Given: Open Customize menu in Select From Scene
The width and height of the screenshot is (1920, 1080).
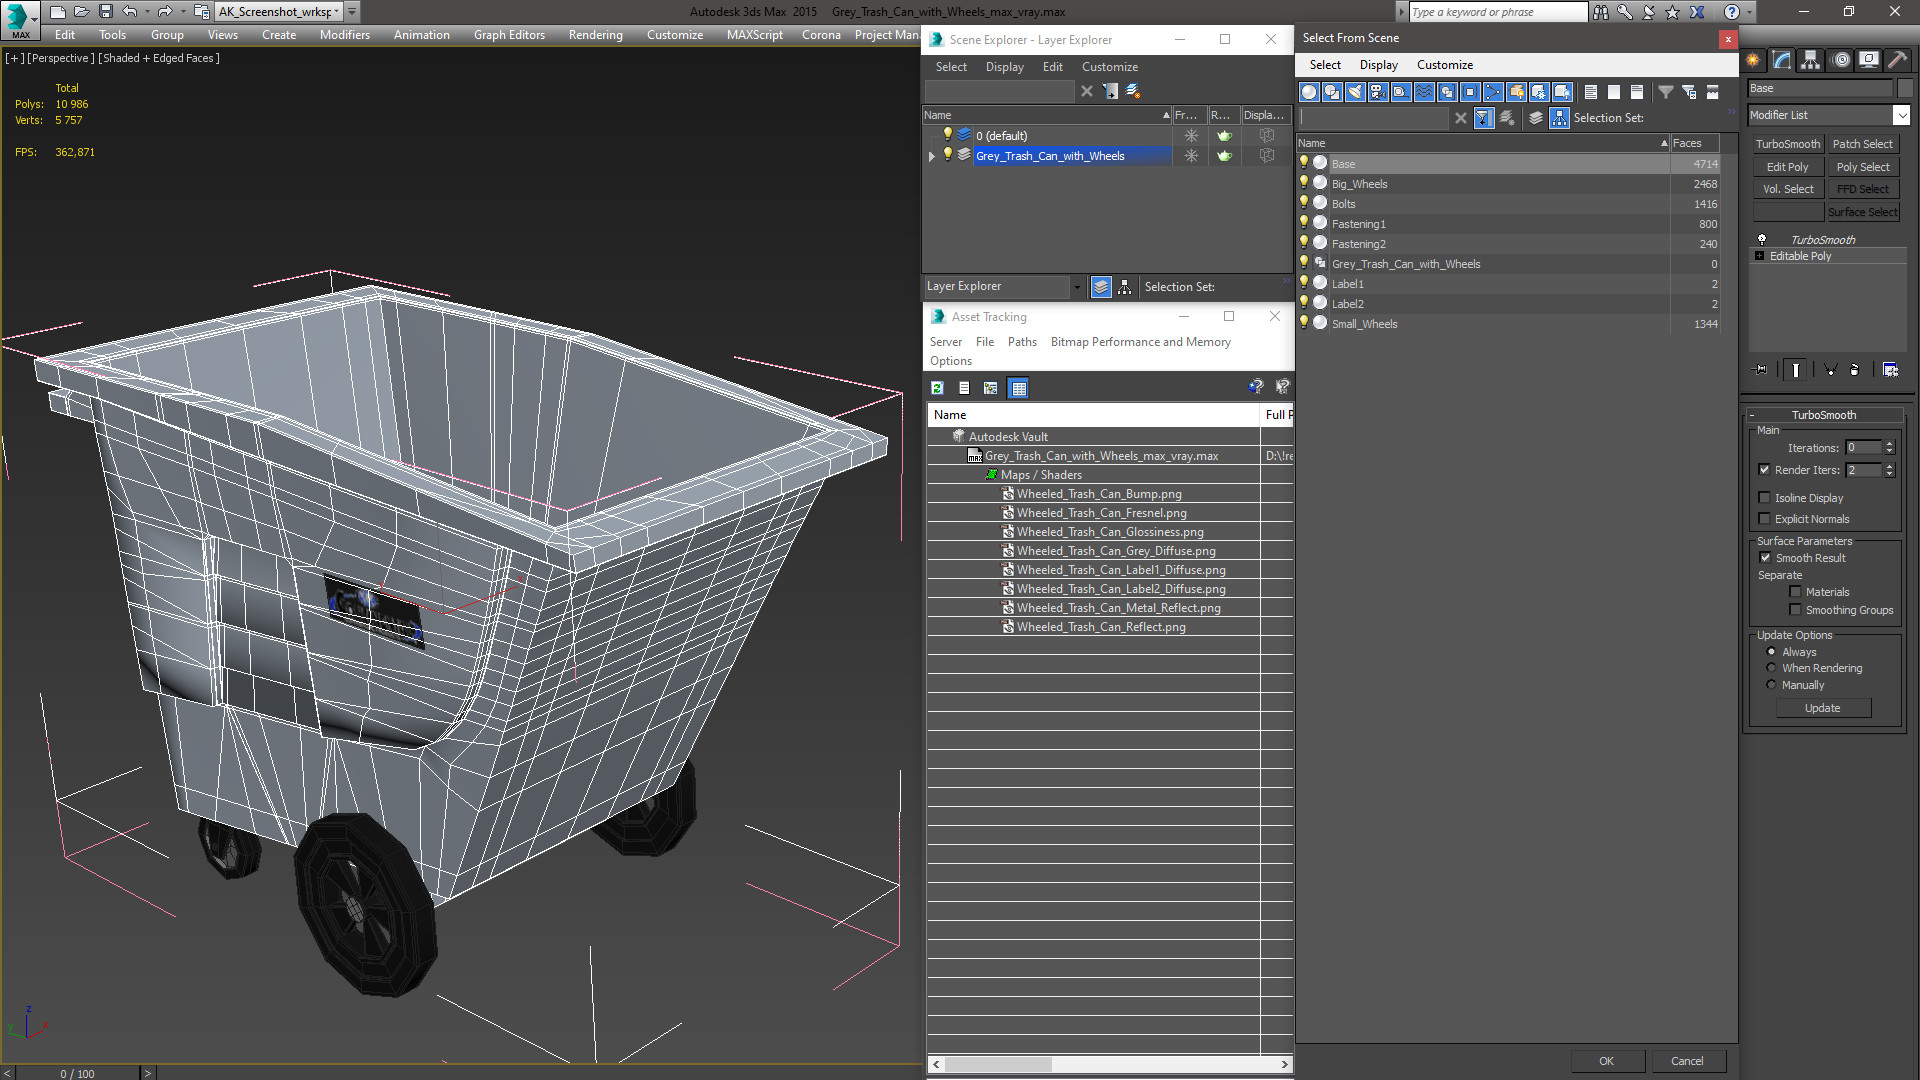Looking at the screenshot, I should point(1444,65).
